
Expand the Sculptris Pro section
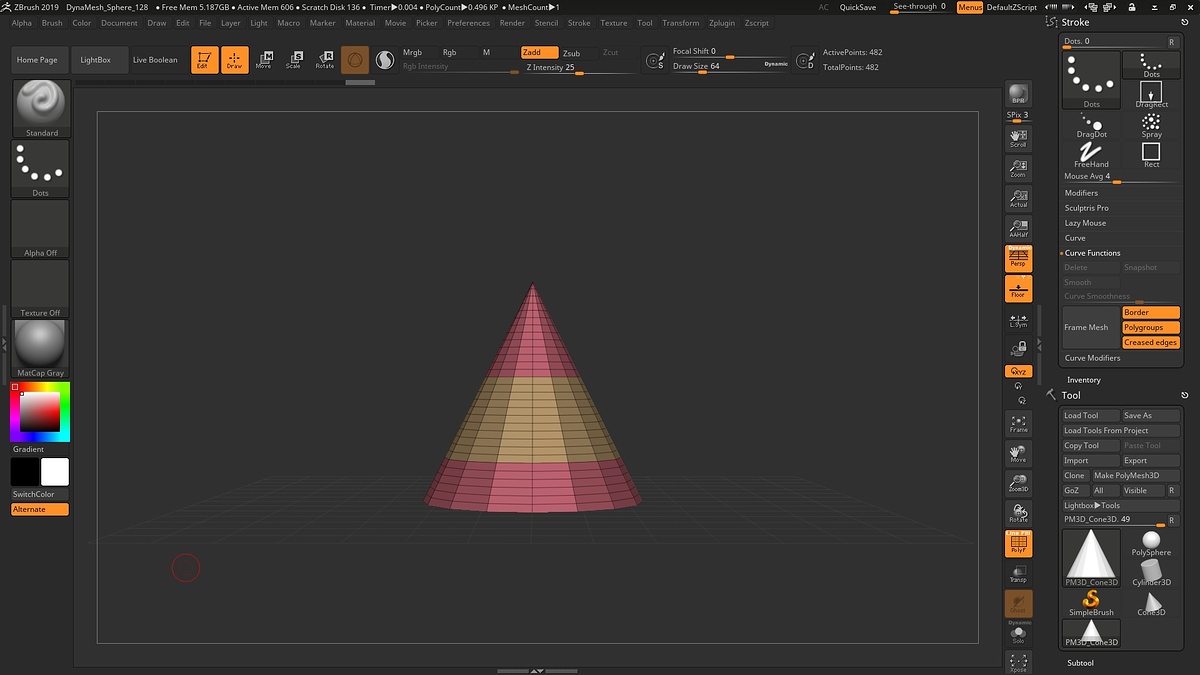1086,208
